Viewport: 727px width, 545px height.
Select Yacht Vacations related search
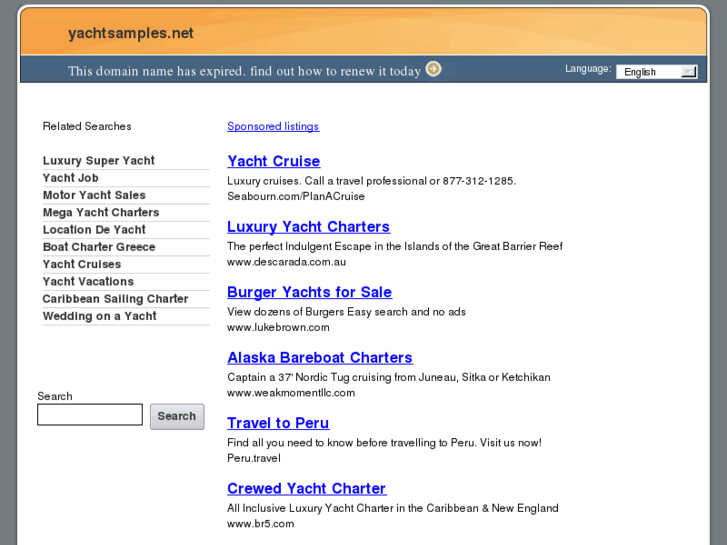pos(88,281)
